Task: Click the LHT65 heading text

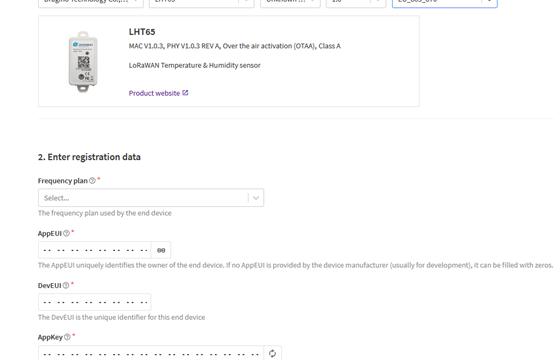Action: coord(142,32)
